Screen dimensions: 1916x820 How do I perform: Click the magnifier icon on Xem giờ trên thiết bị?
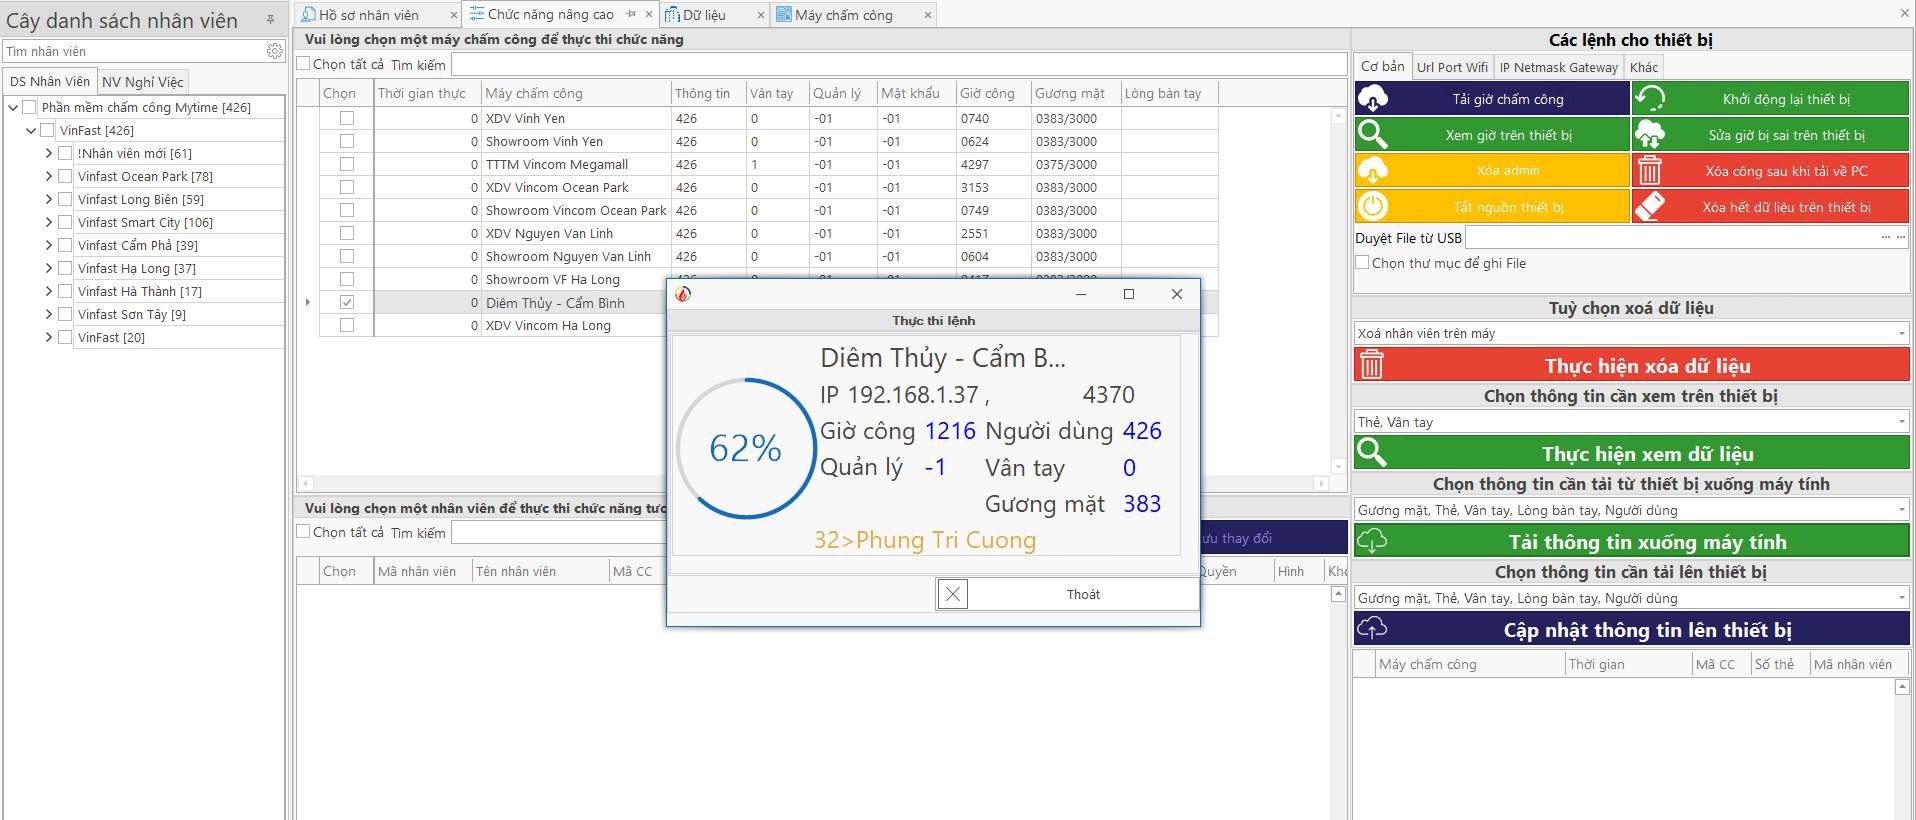click(1373, 135)
